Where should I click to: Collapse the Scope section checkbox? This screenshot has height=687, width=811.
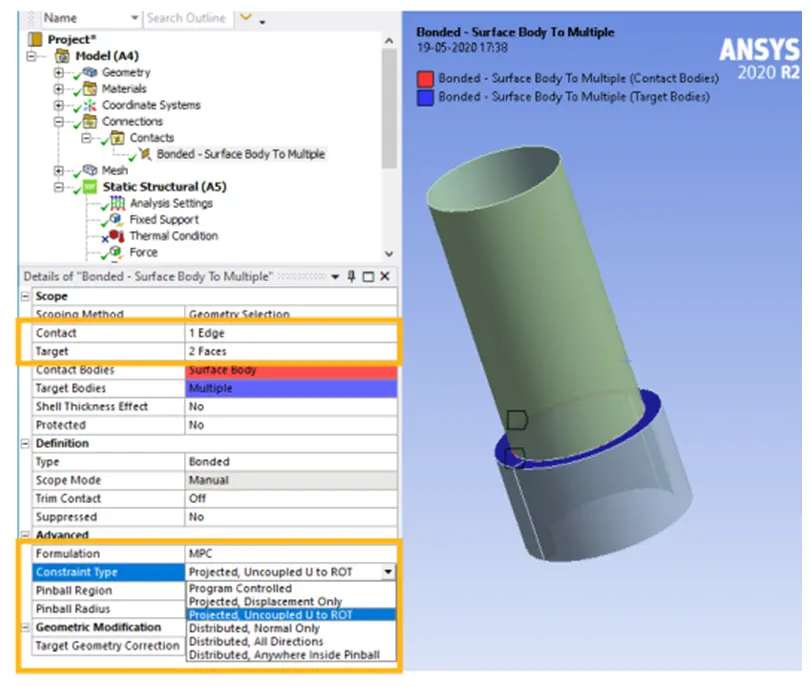click(x=25, y=296)
